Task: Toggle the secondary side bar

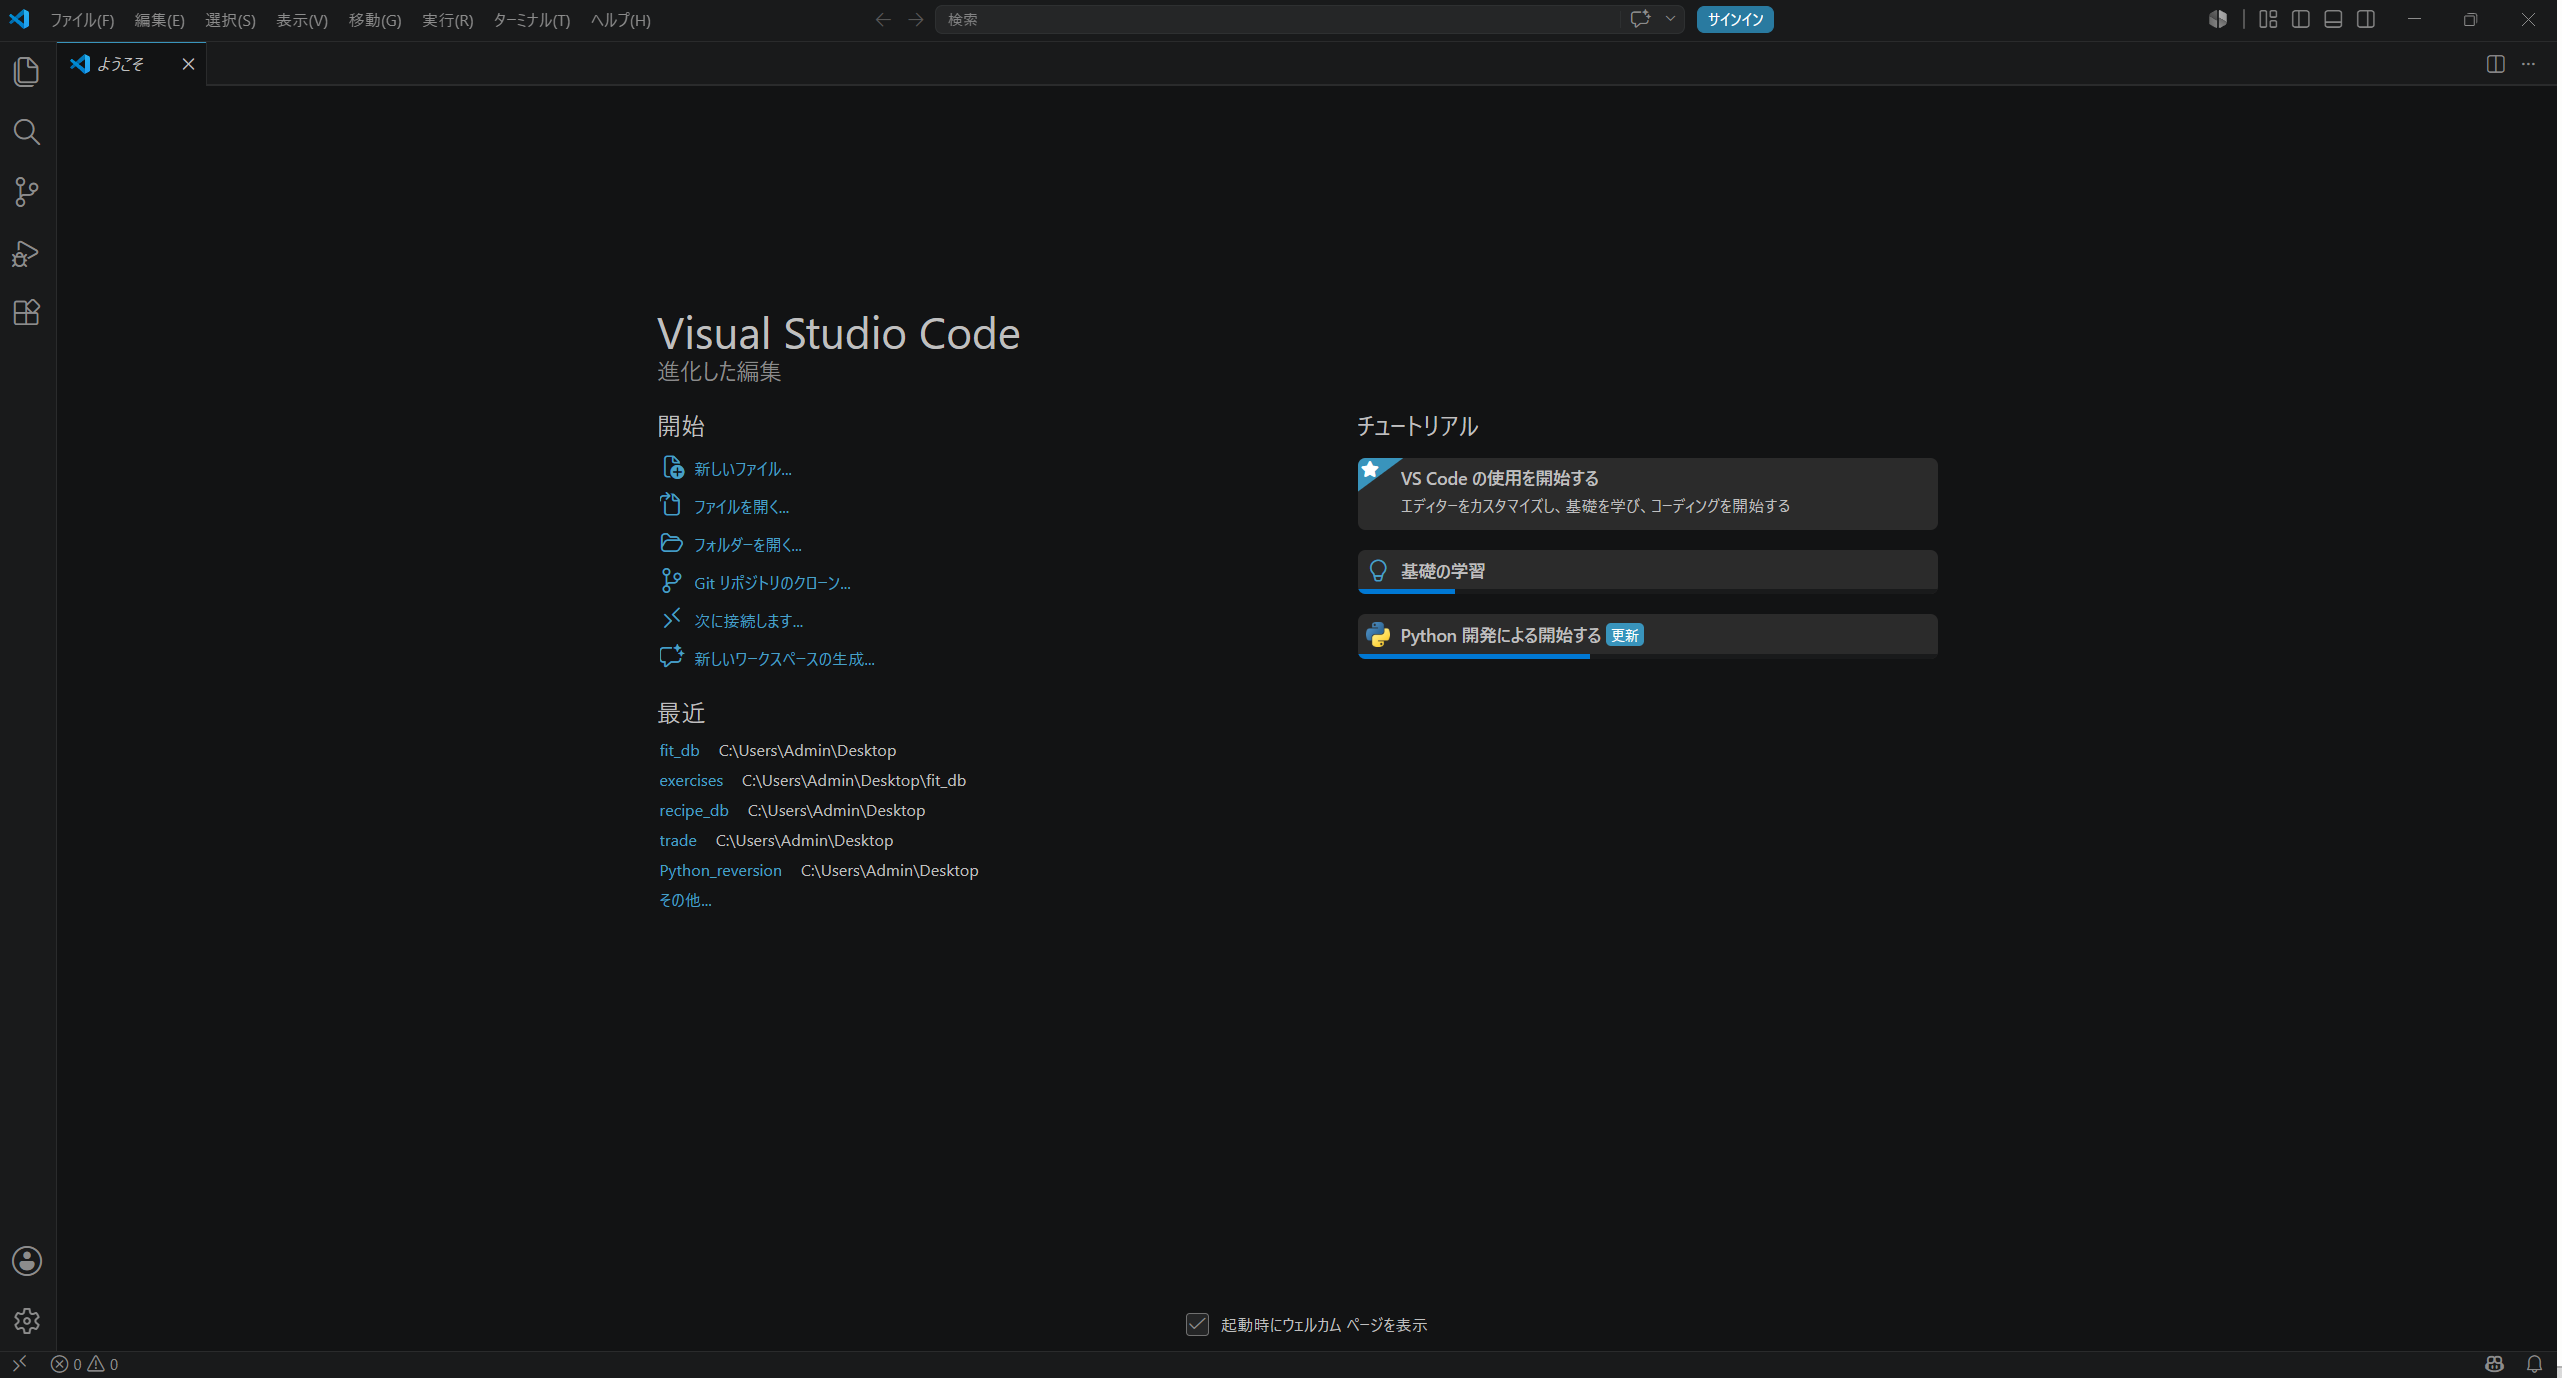Action: pyautogui.click(x=2366, y=19)
